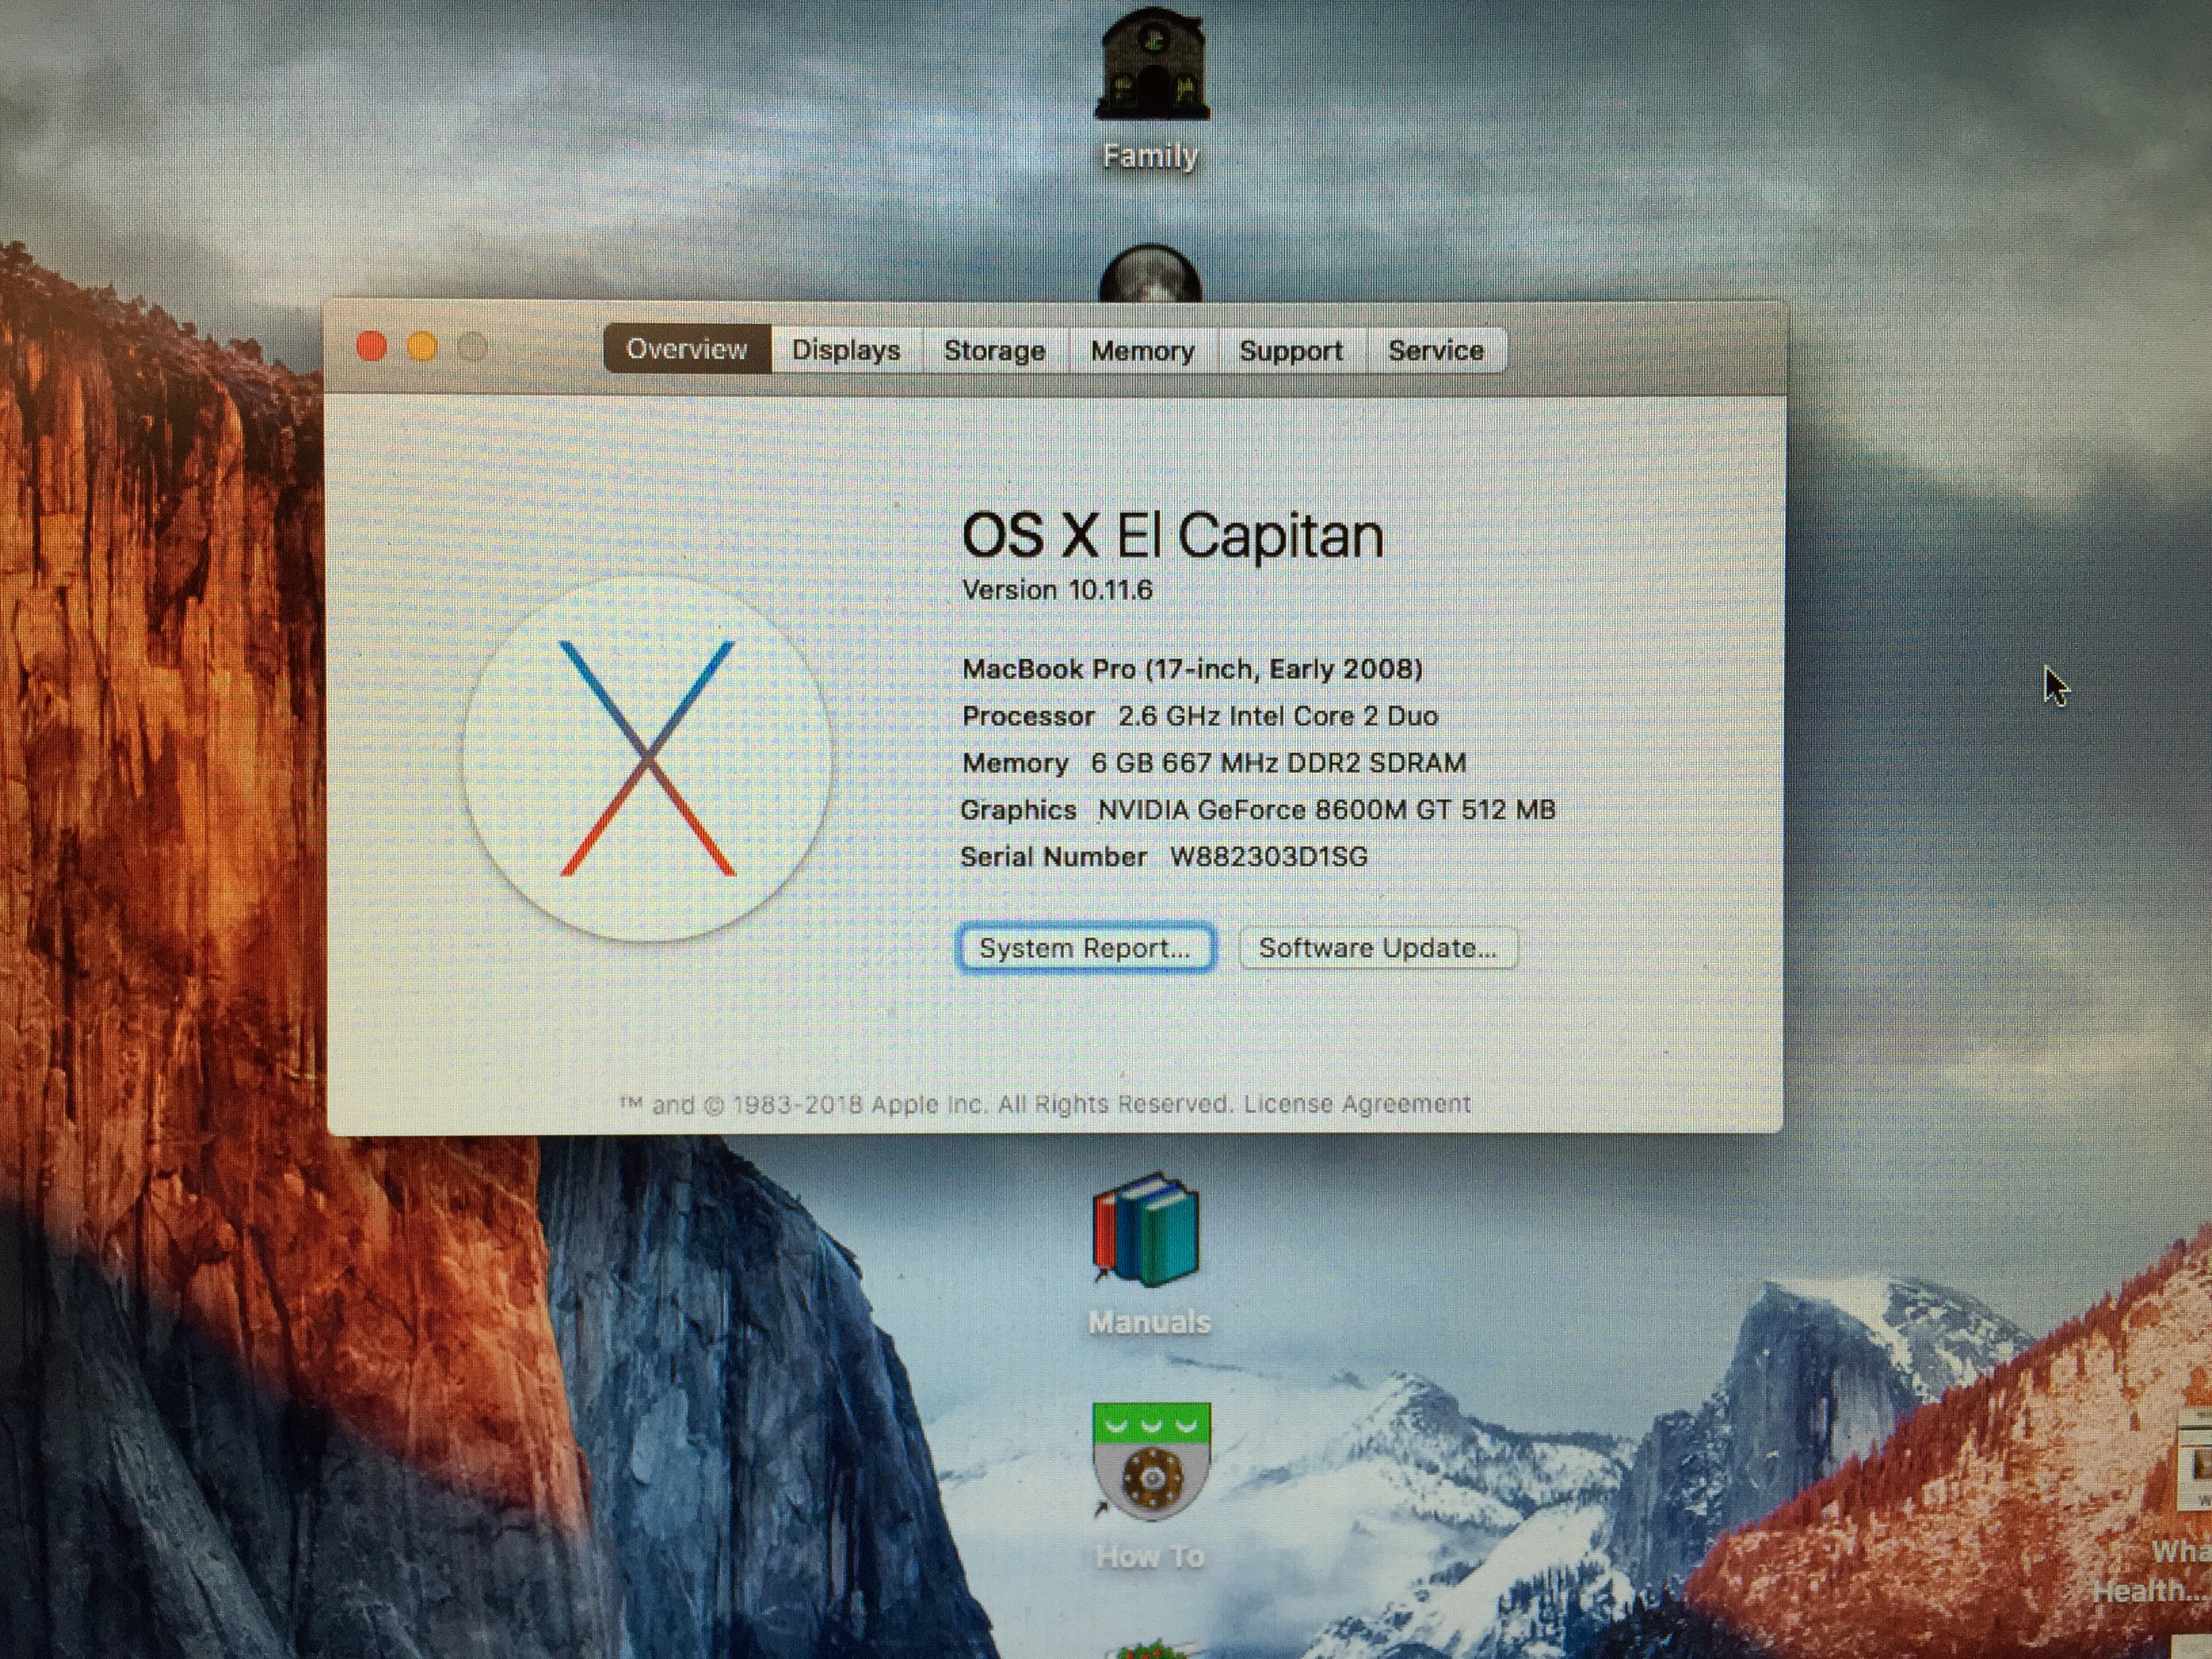Click the OS X El Capitan title

point(1172,536)
